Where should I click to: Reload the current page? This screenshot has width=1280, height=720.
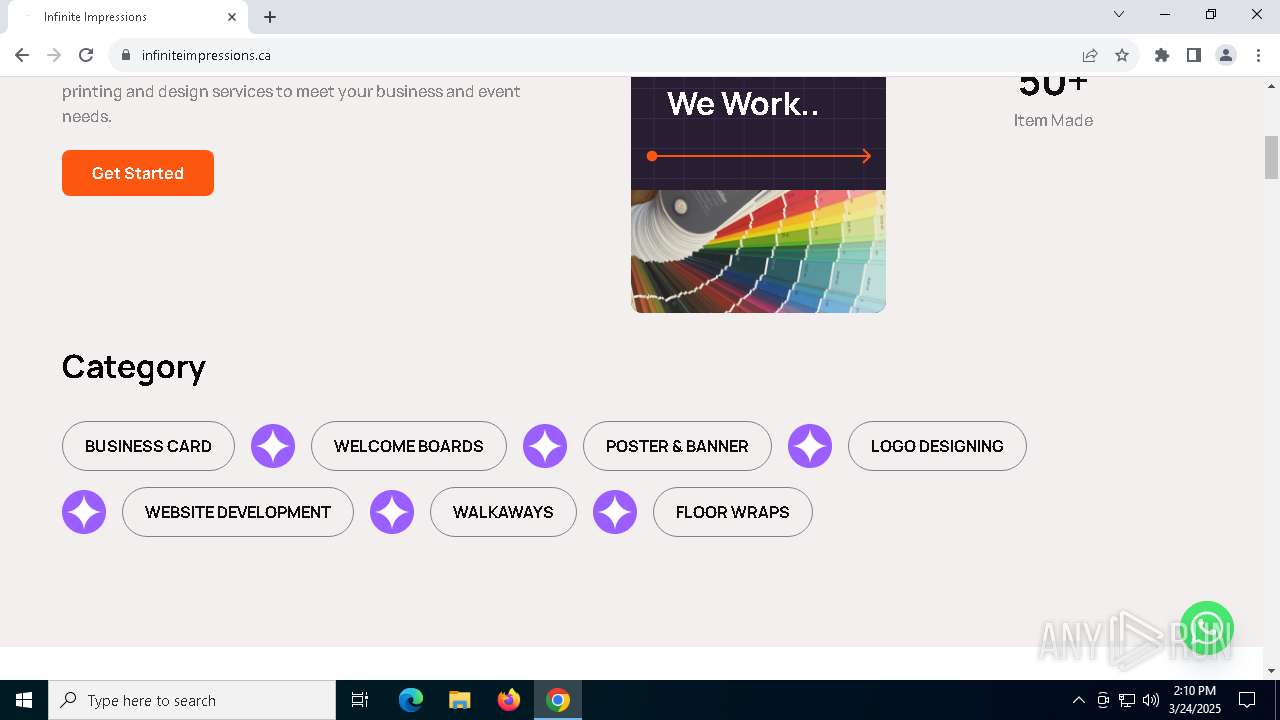86,55
